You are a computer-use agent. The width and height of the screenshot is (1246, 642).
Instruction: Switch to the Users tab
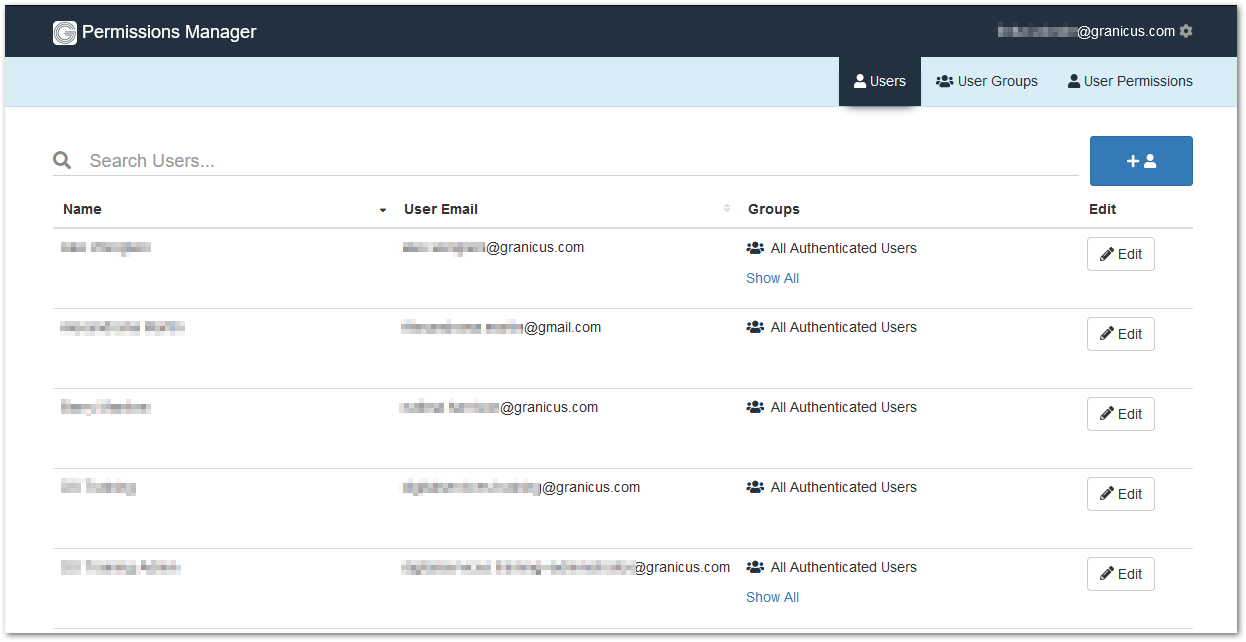(880, 81)
